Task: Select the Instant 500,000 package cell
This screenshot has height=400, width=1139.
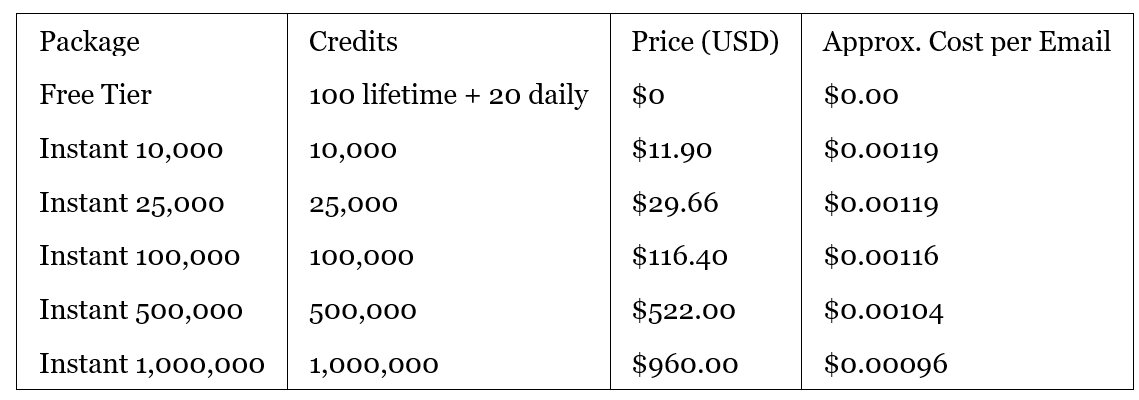Action: click(141, 310)
